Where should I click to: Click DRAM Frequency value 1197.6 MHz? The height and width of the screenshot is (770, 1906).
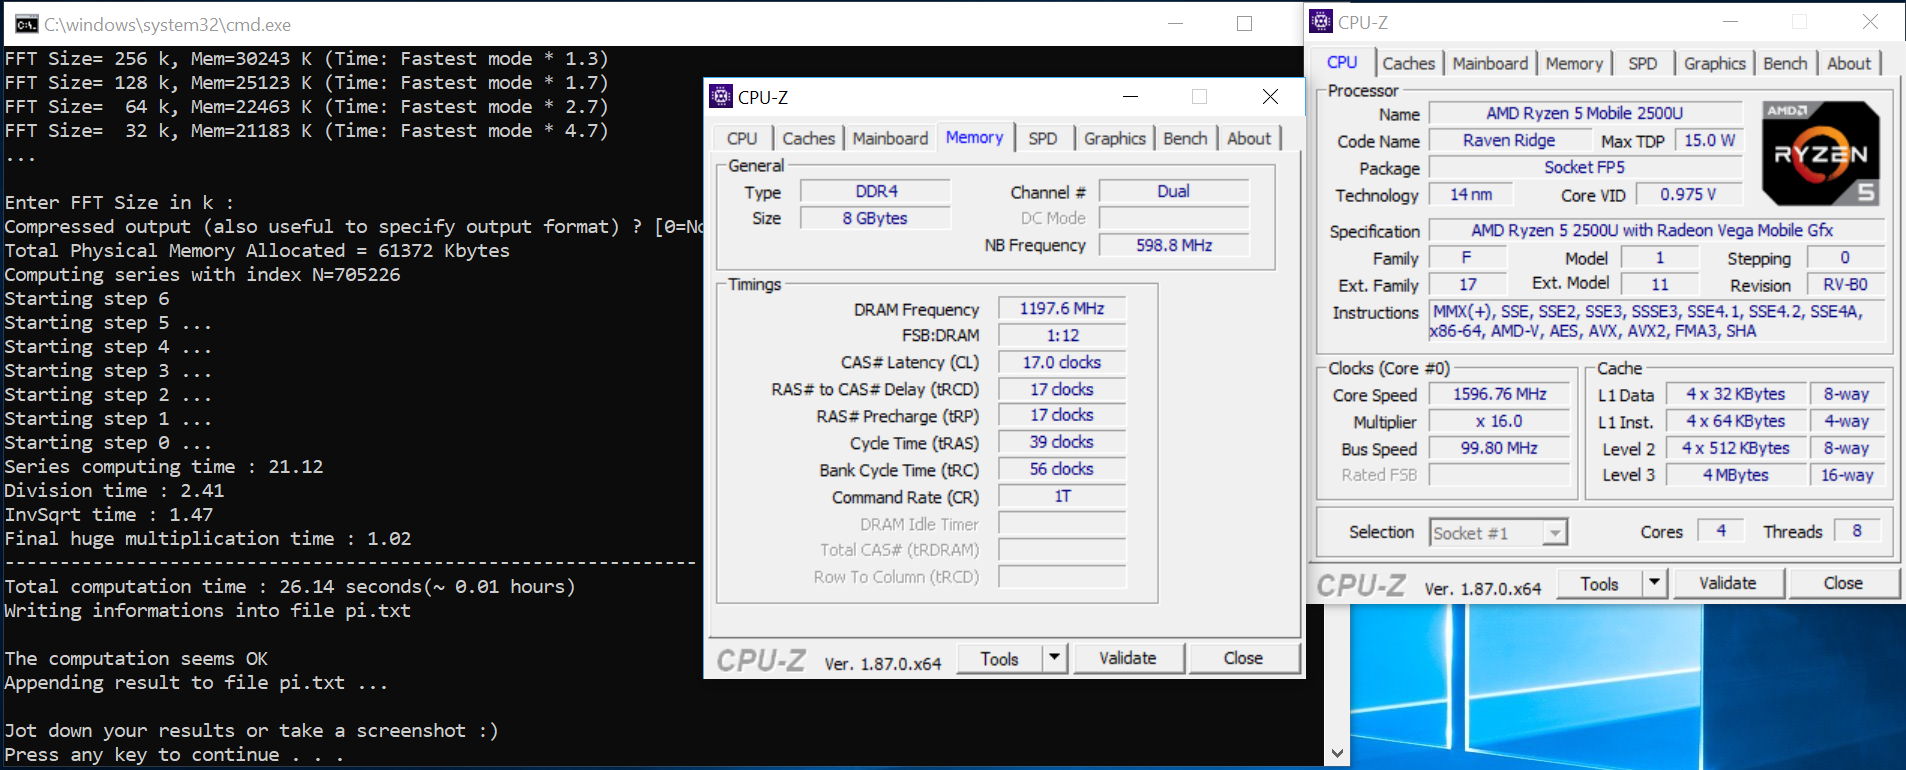click(1062, 309)
